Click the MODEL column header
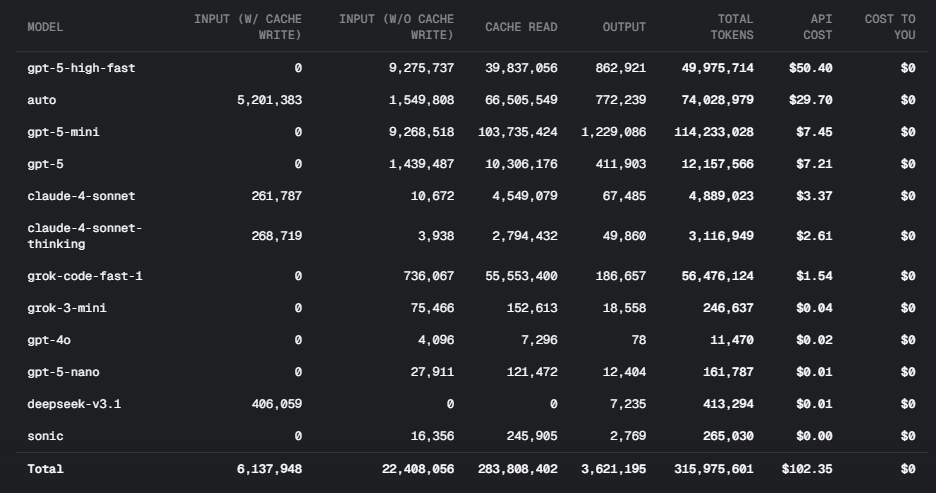Viewport: 936px width, 493px height. pyautogui.click(x=44, y=27)
